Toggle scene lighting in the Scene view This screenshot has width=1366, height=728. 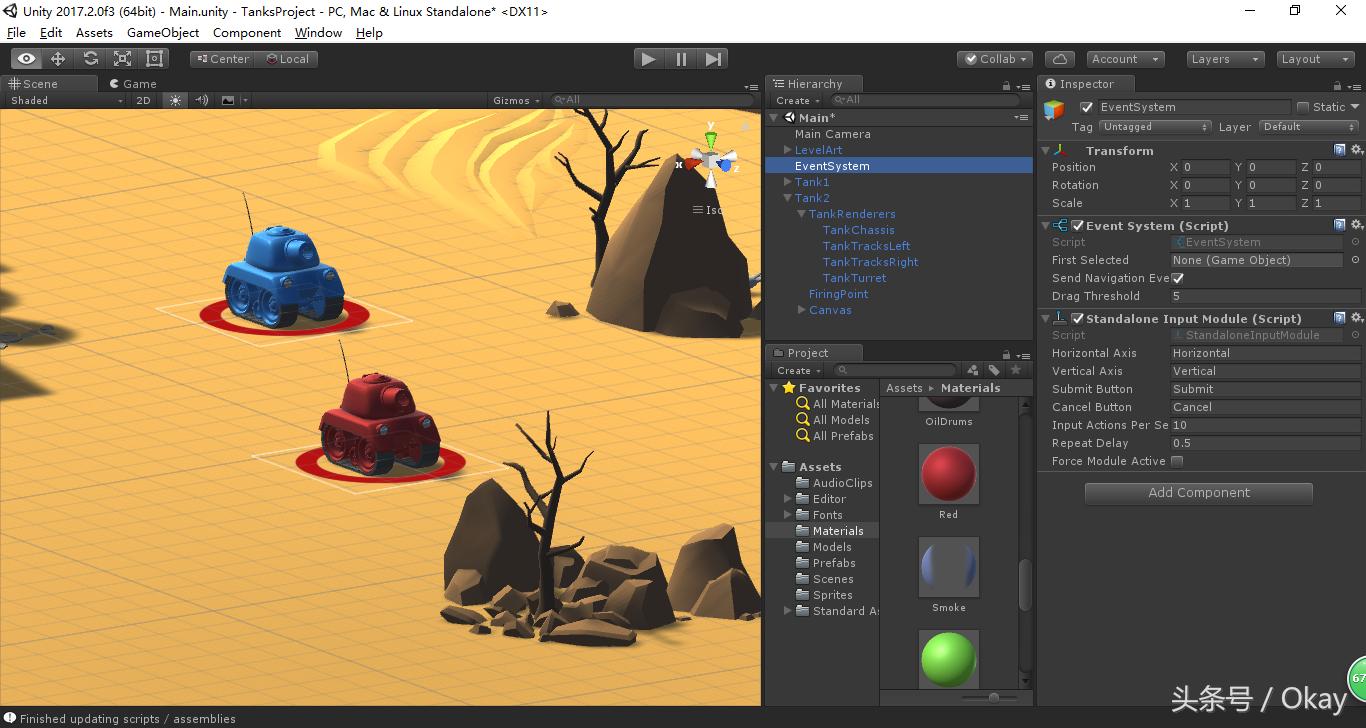[175, 100]
